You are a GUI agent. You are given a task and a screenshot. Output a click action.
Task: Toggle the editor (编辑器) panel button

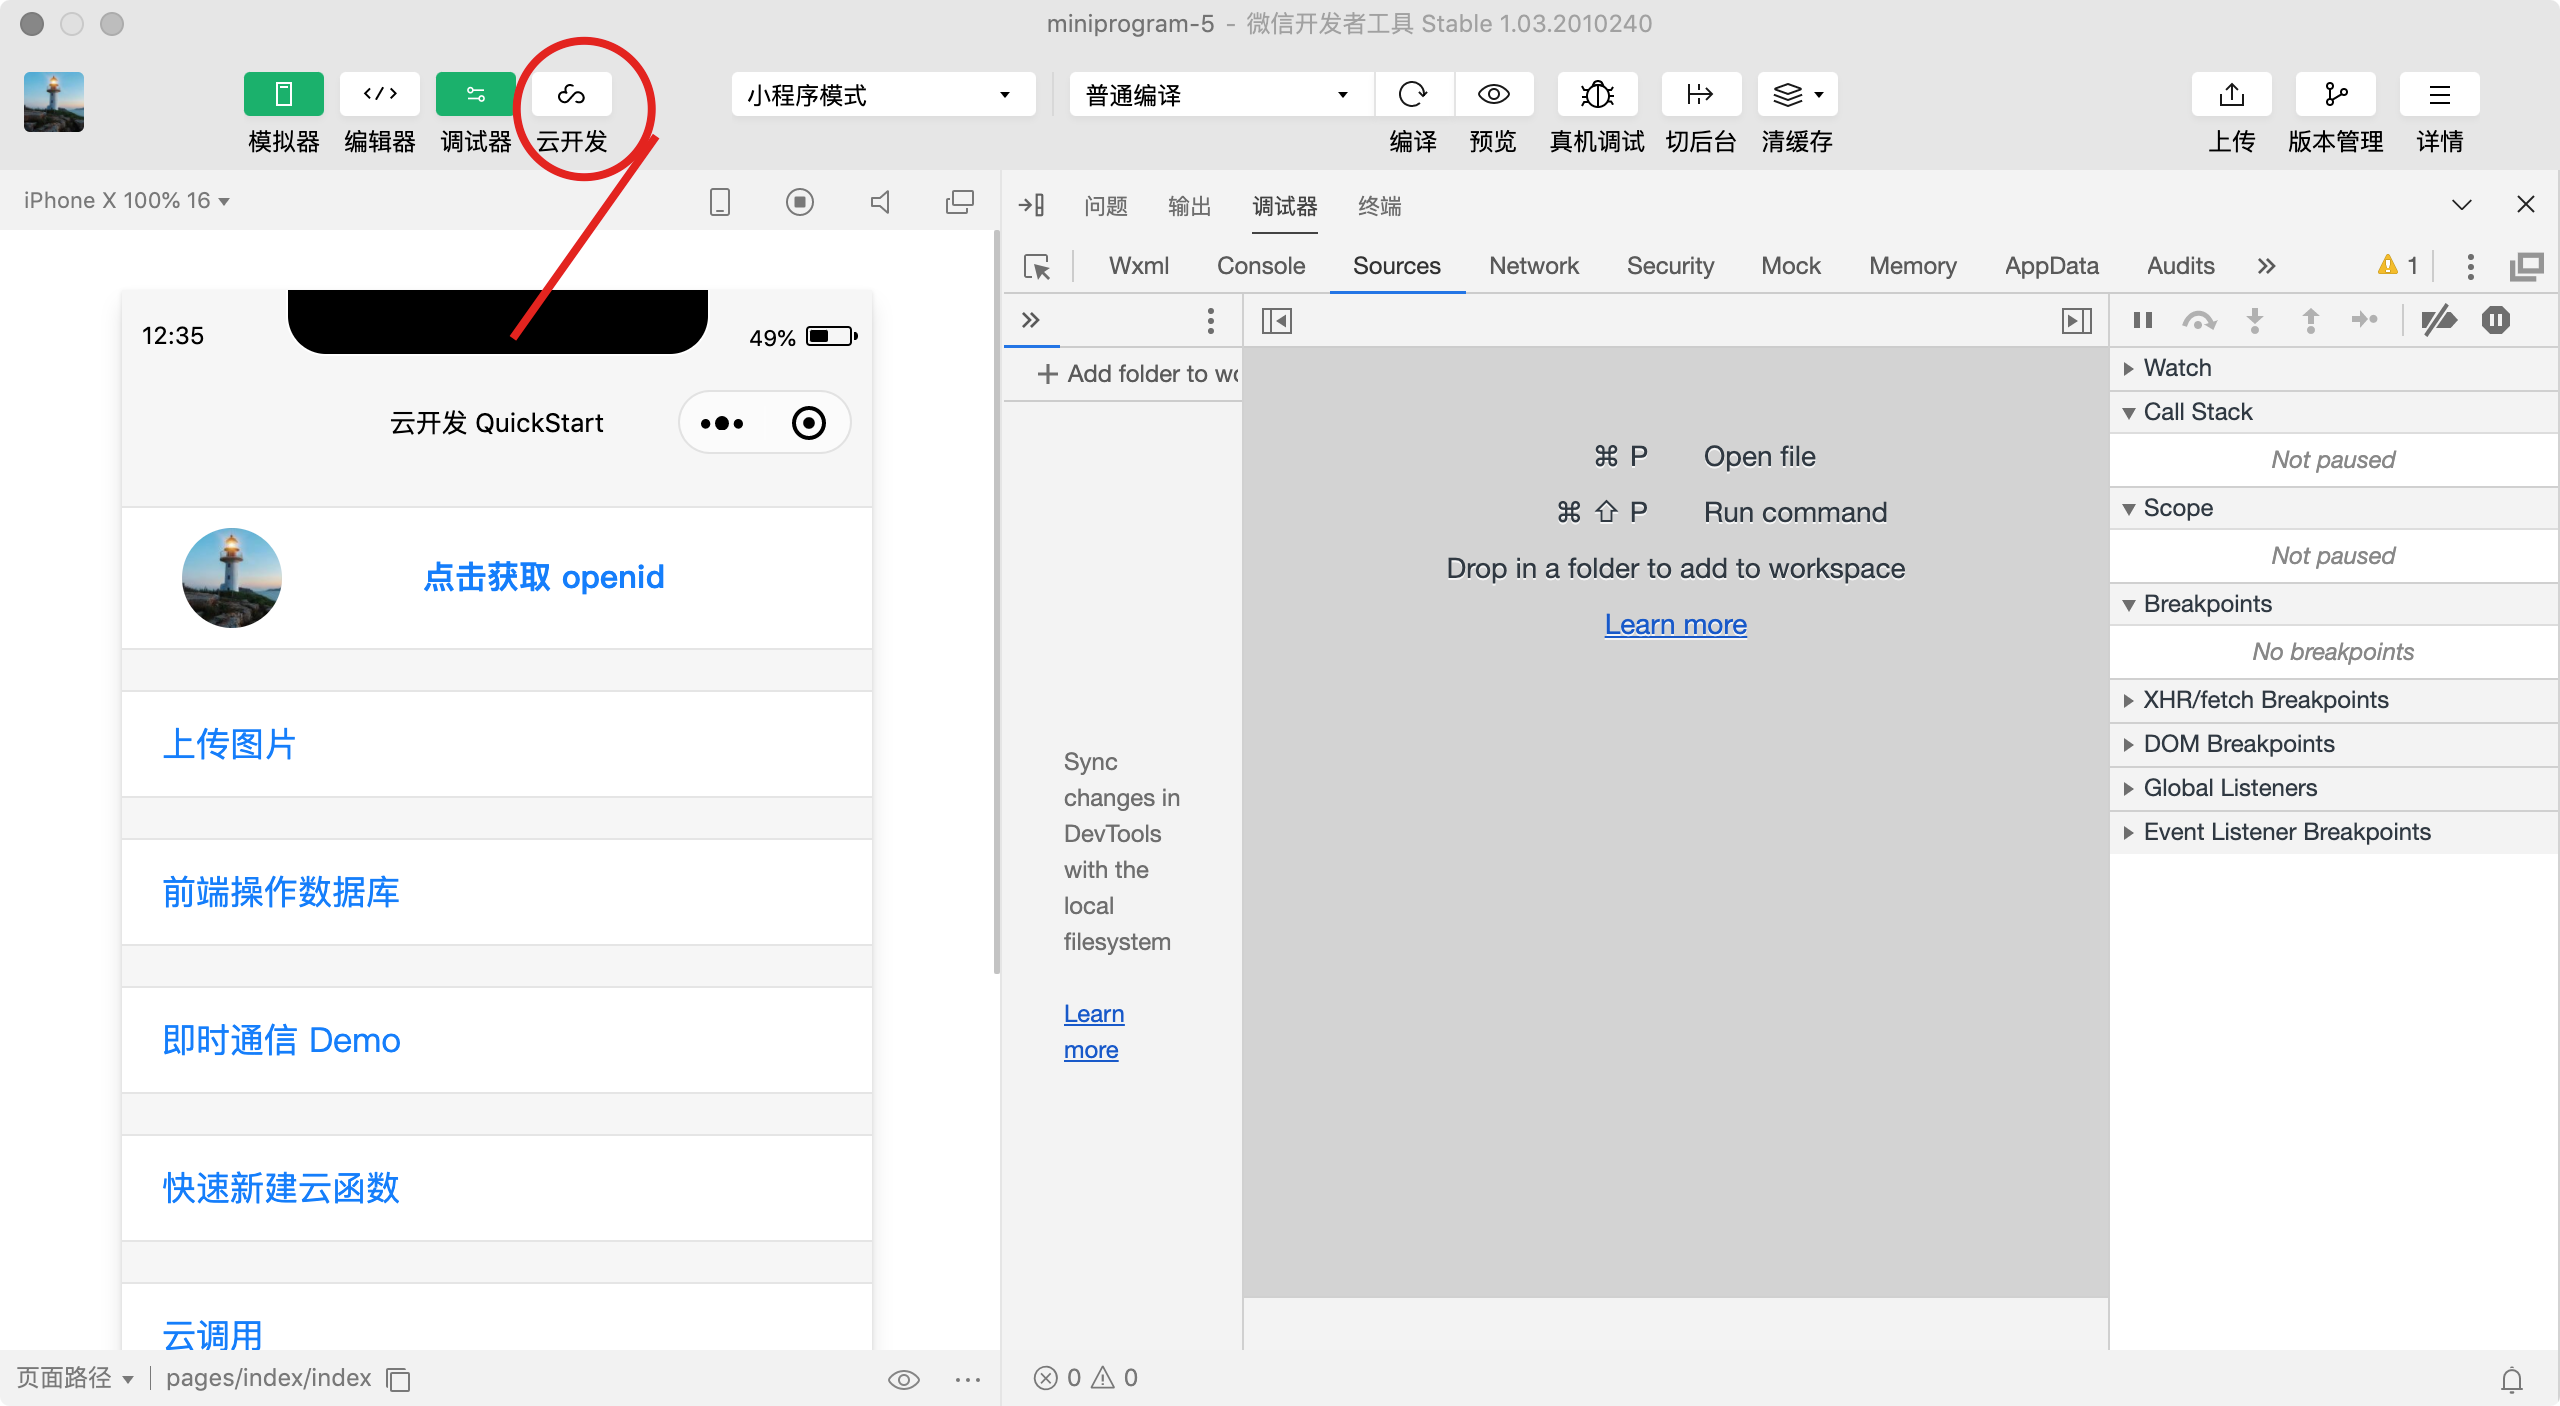click(379, 95)
